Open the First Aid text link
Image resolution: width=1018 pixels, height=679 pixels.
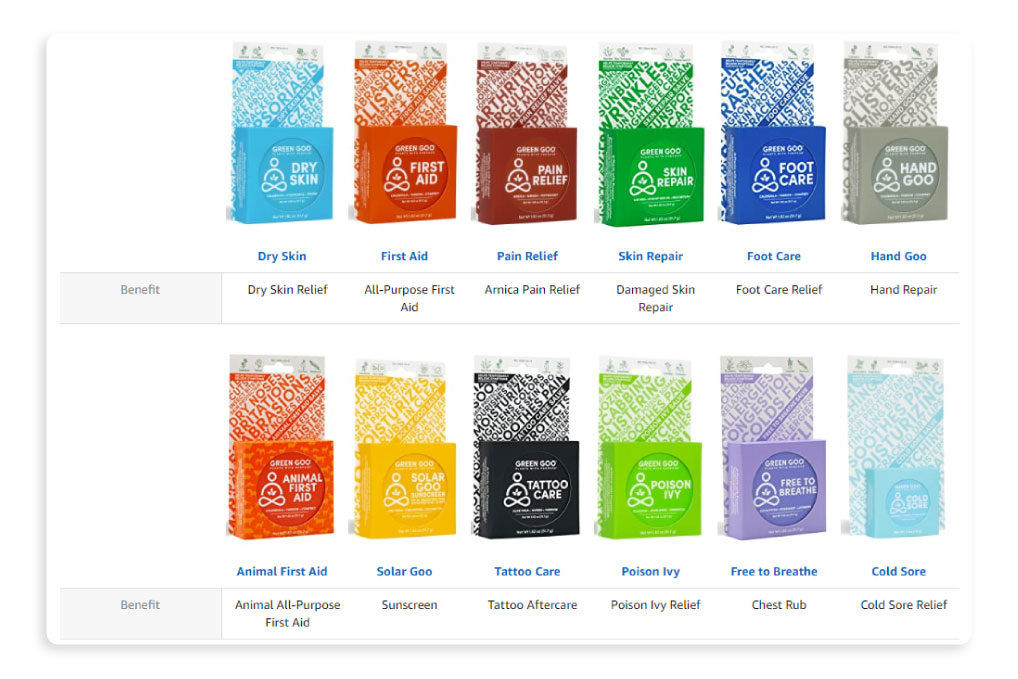[404, 256]
